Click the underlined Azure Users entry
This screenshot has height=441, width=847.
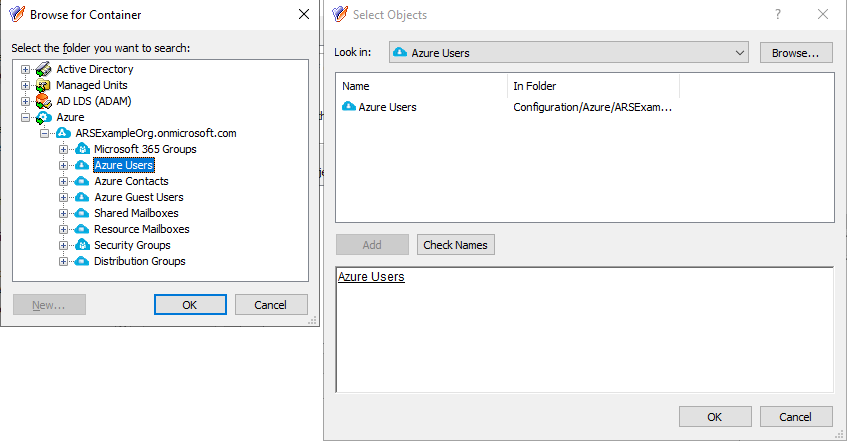pos(371,277)
